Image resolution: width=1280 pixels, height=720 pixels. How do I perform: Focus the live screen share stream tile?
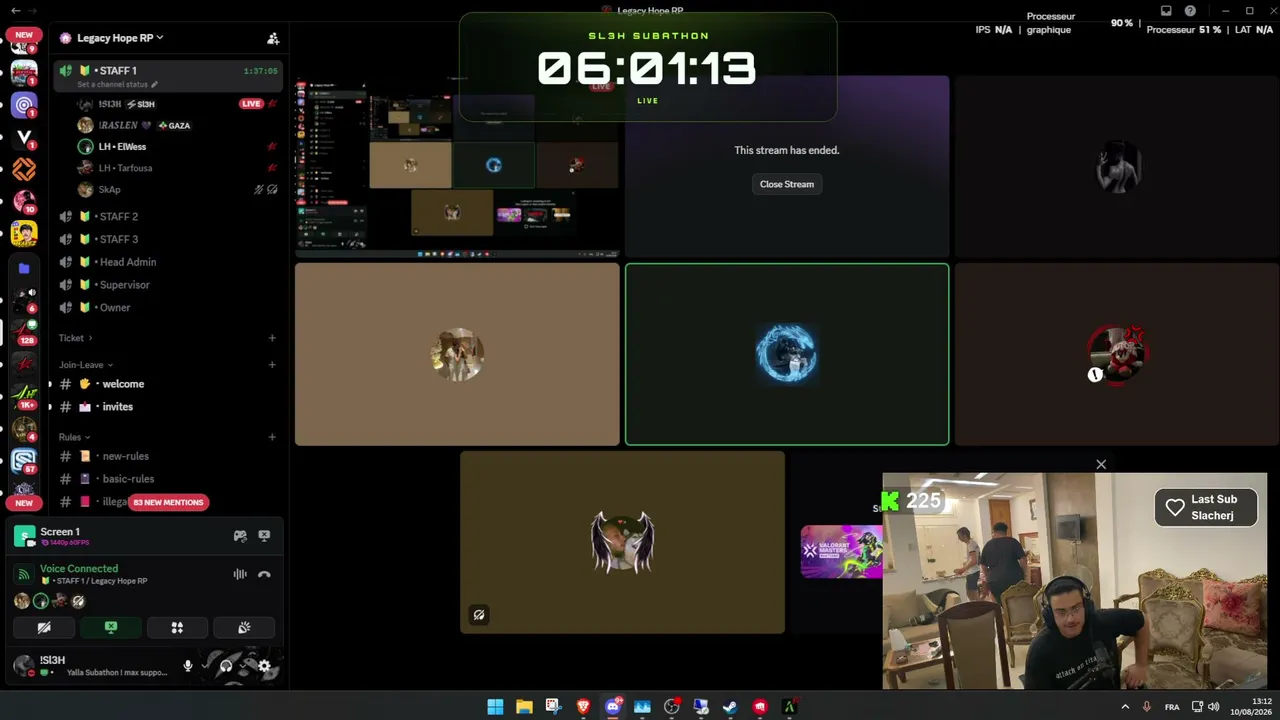(457, 166)
